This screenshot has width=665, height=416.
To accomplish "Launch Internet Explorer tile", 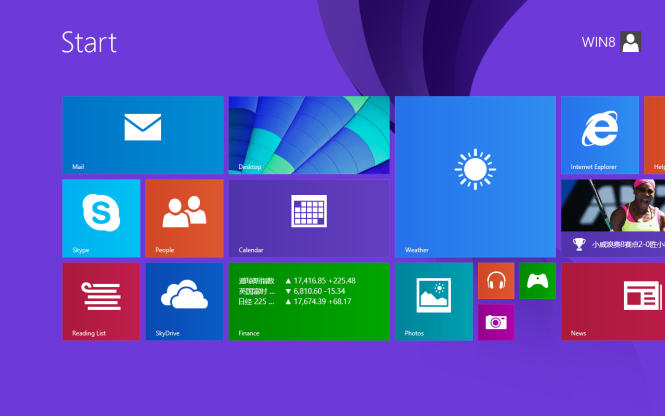I will [600, 135].
